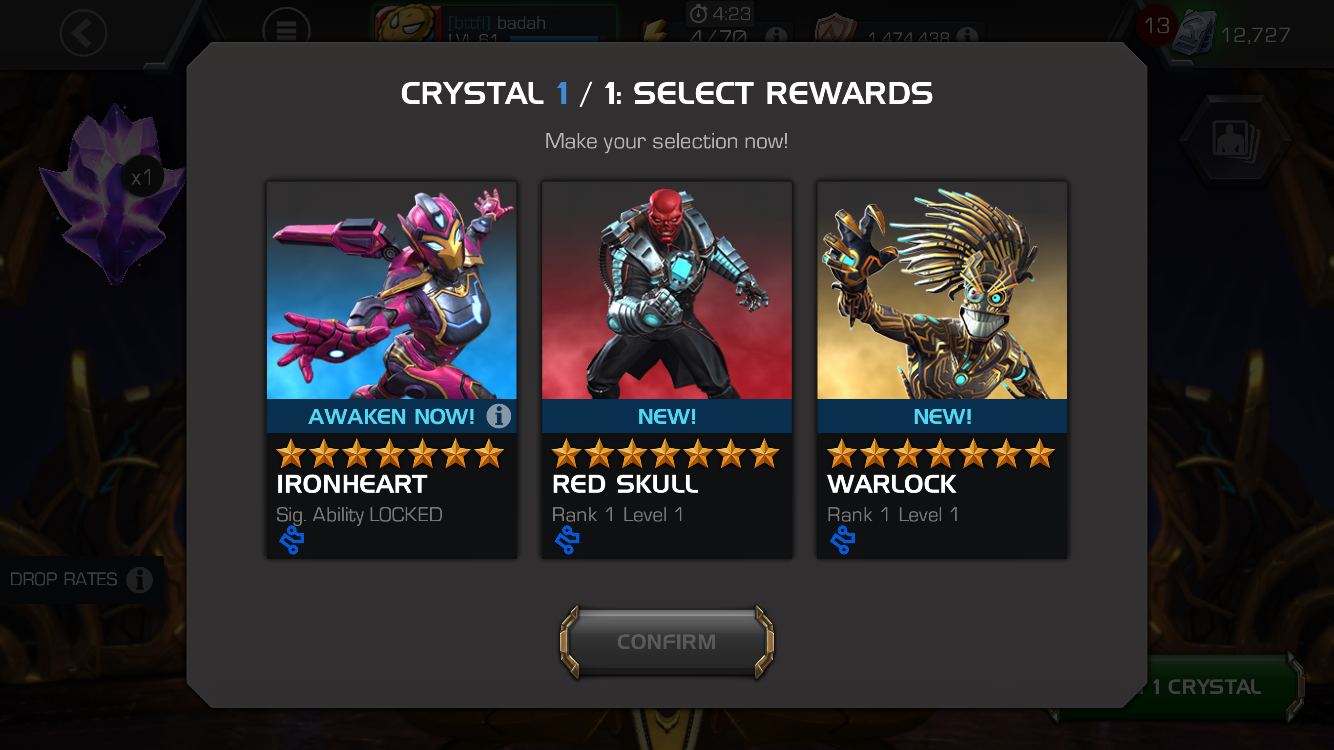Choose the Warlock reward card
The width and height of the screenshot is (1334, 750).
pos(942,369)
